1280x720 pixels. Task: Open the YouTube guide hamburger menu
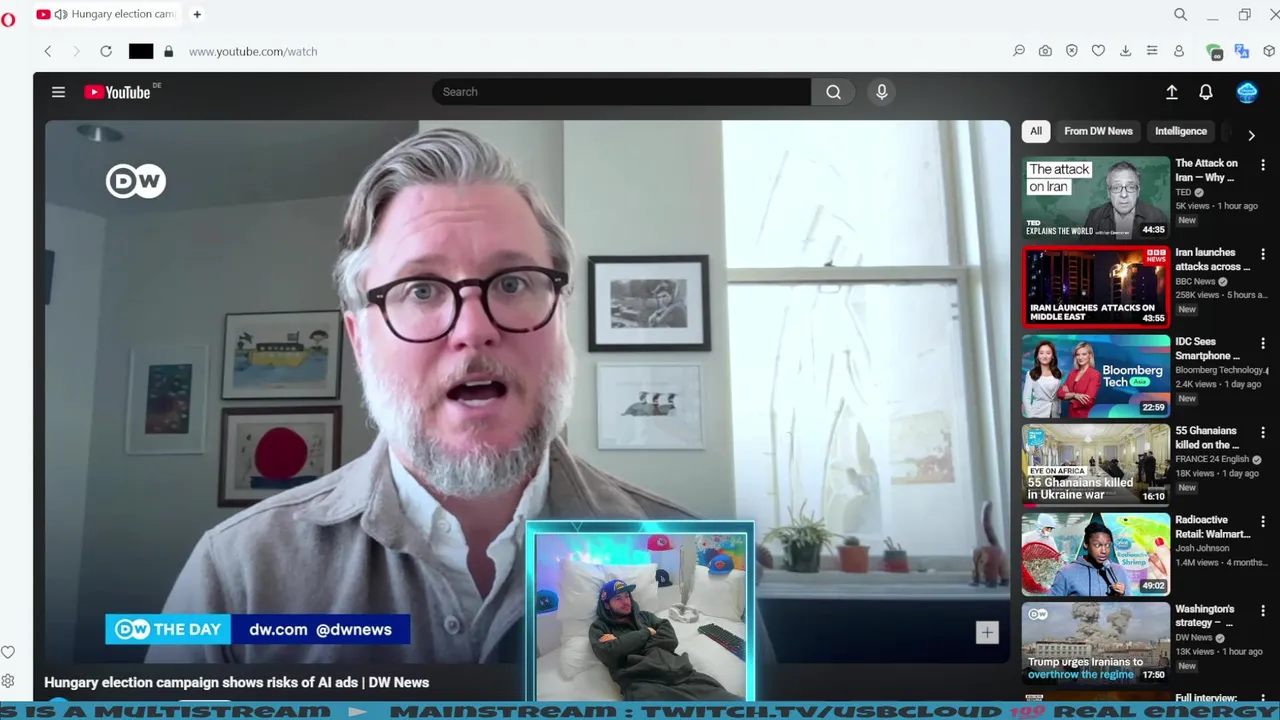pyautogui.click(x=58, y=92)
